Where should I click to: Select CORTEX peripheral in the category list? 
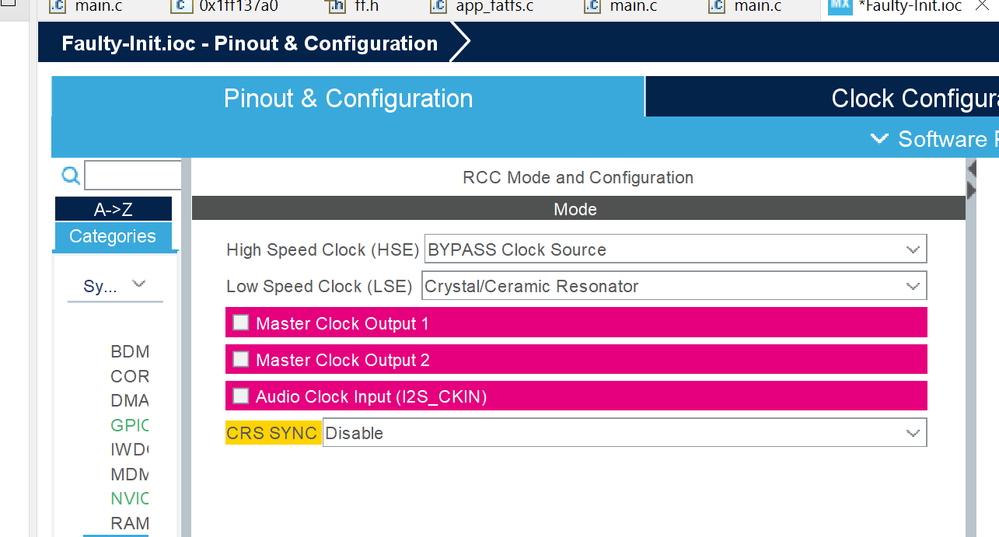click(129, 376)
